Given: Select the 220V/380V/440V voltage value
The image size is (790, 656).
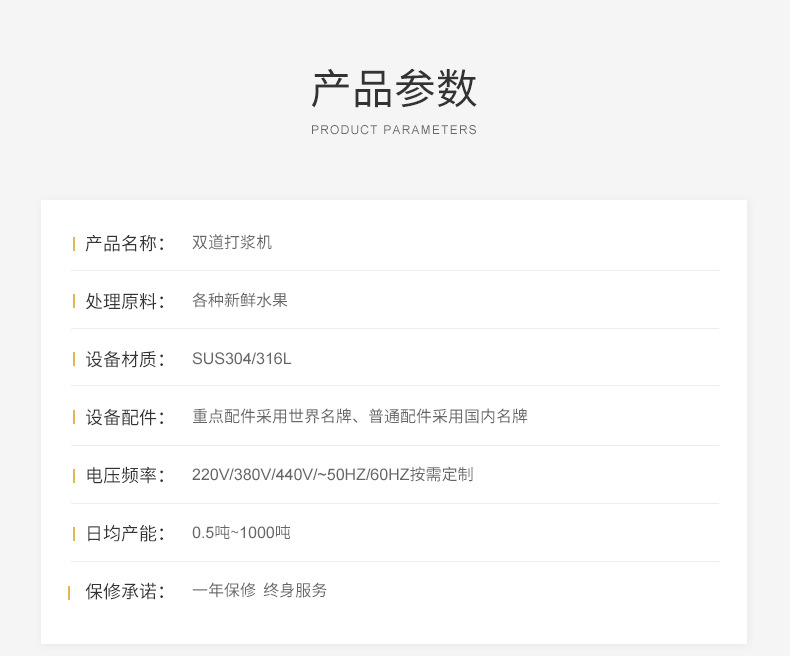Looking at the screenshot, I should tap(252, 475).
